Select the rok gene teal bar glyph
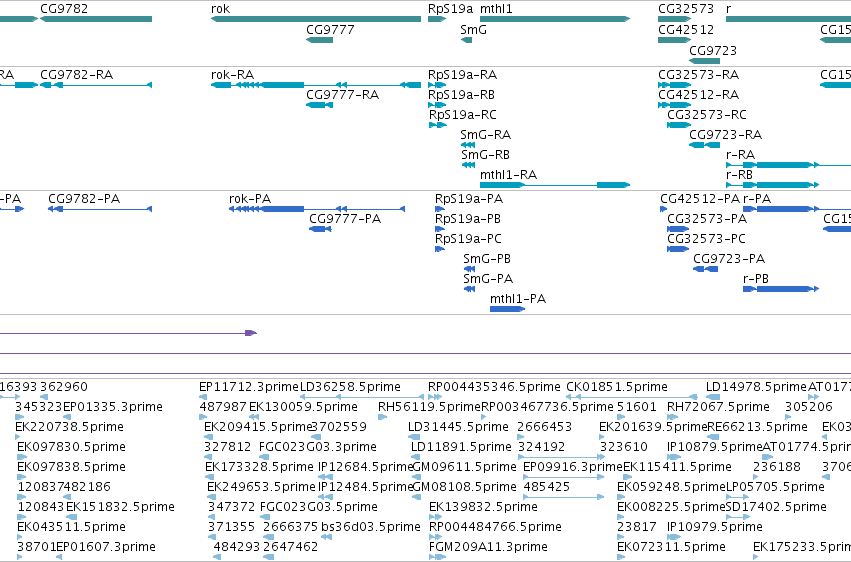Screen dimensions: 851x562 [316, 19]
